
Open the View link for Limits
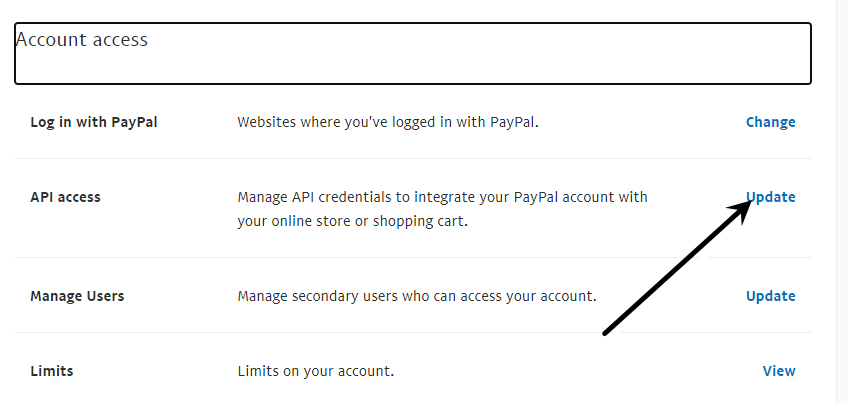tap(779, 371)
